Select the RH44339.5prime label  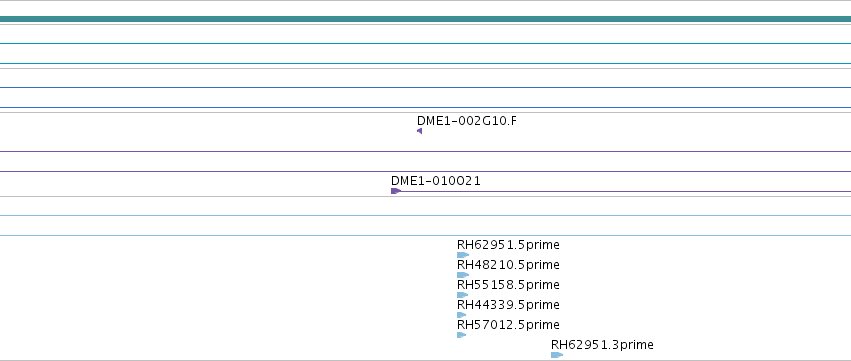pos(508,305)
